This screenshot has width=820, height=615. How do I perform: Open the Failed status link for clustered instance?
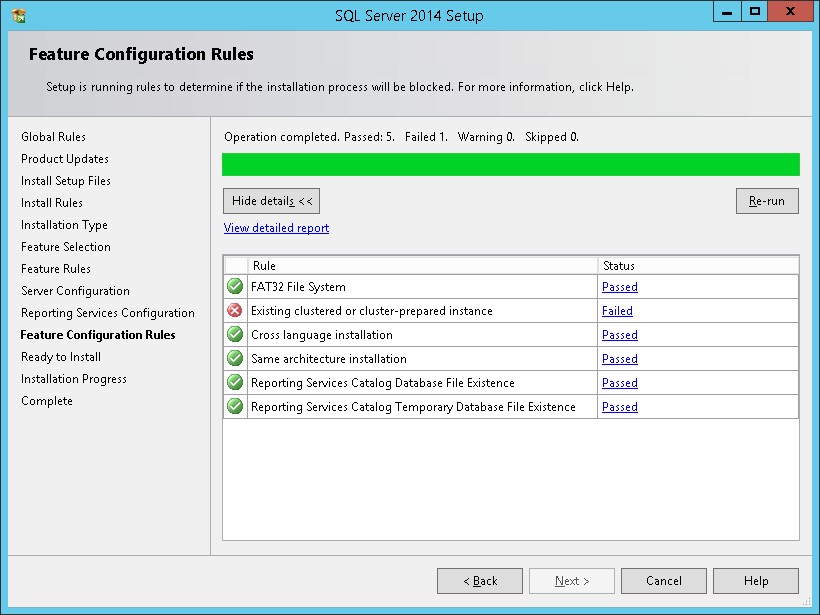[617, 311]
